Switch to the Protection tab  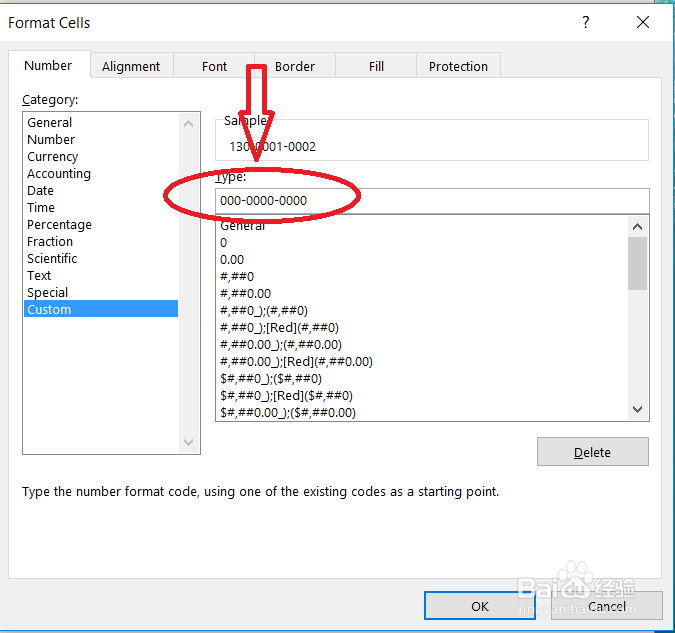458,66
